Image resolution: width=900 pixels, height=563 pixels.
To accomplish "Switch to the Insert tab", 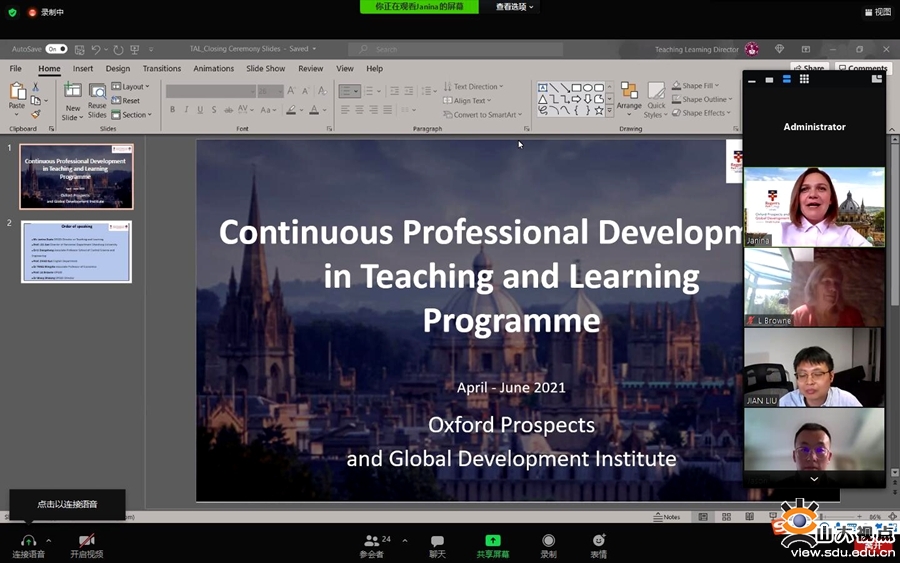I will pyautogui.click(x=83, y=68).
